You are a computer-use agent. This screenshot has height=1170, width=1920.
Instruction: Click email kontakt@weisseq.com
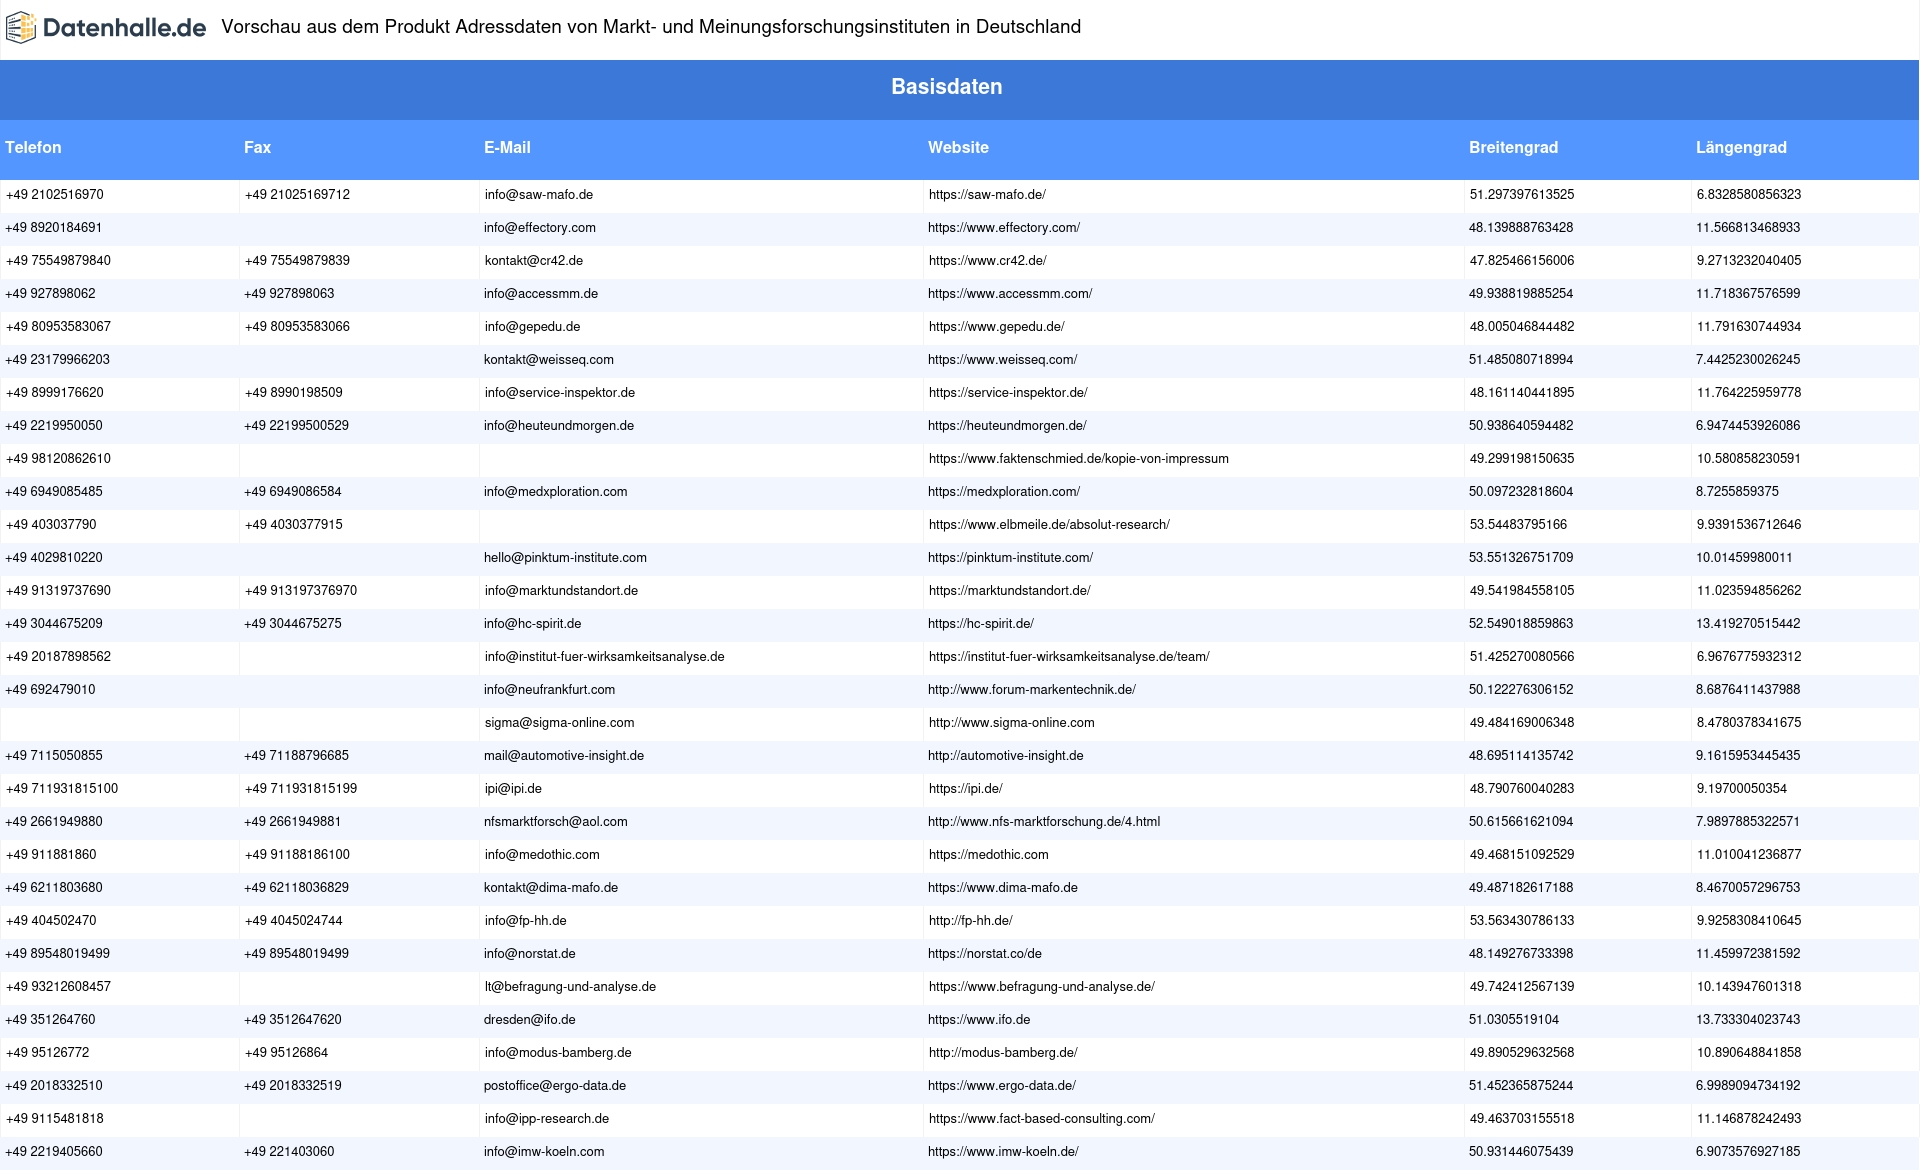549,360
